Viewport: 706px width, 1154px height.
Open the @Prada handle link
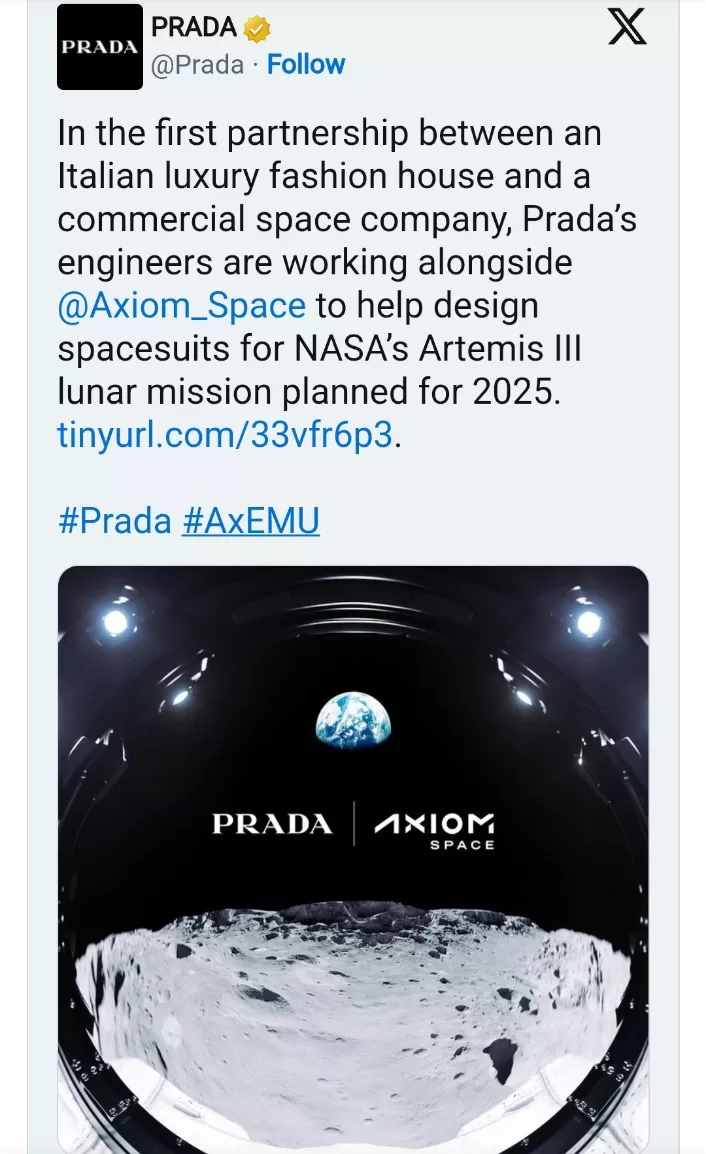pos(197,64)
